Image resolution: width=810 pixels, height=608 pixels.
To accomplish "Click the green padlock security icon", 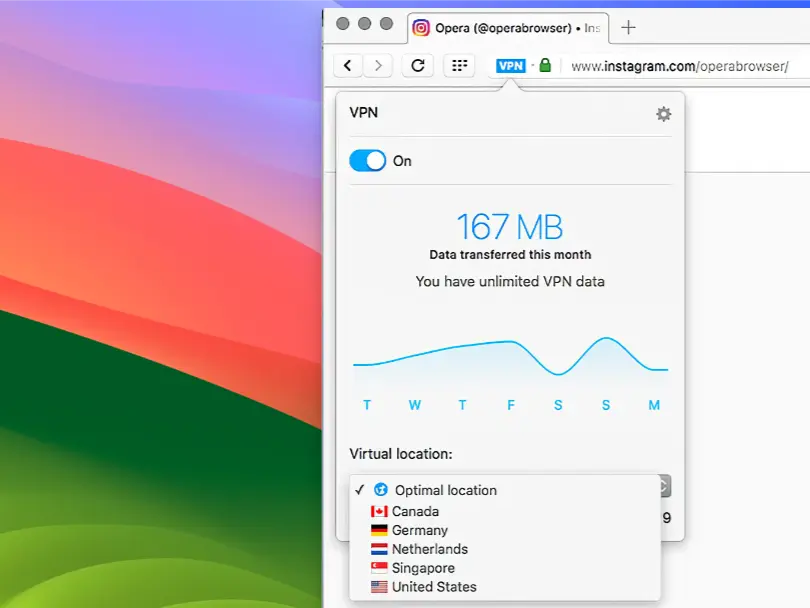I will pyautogui.click(x=546, y=65).
